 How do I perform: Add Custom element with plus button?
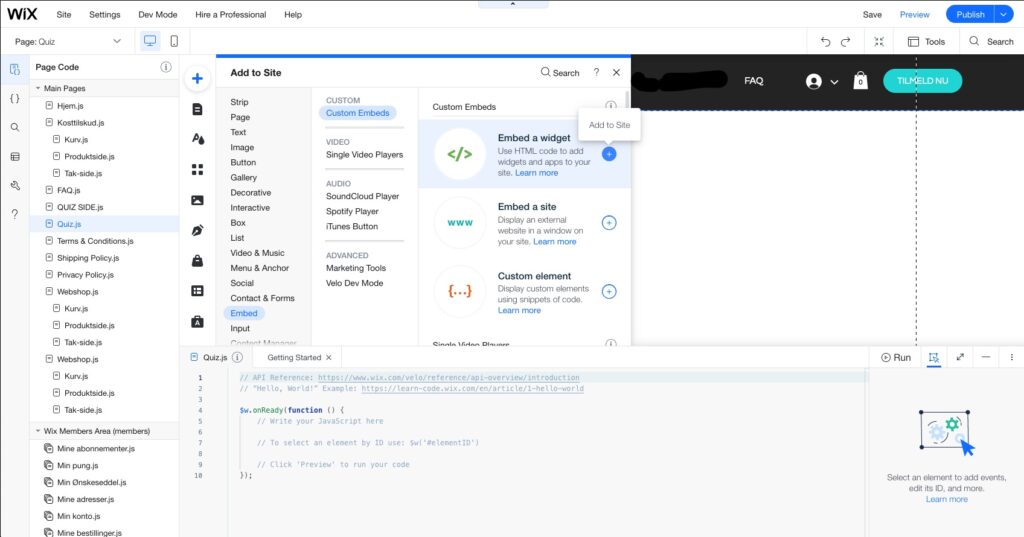(609, 291)
